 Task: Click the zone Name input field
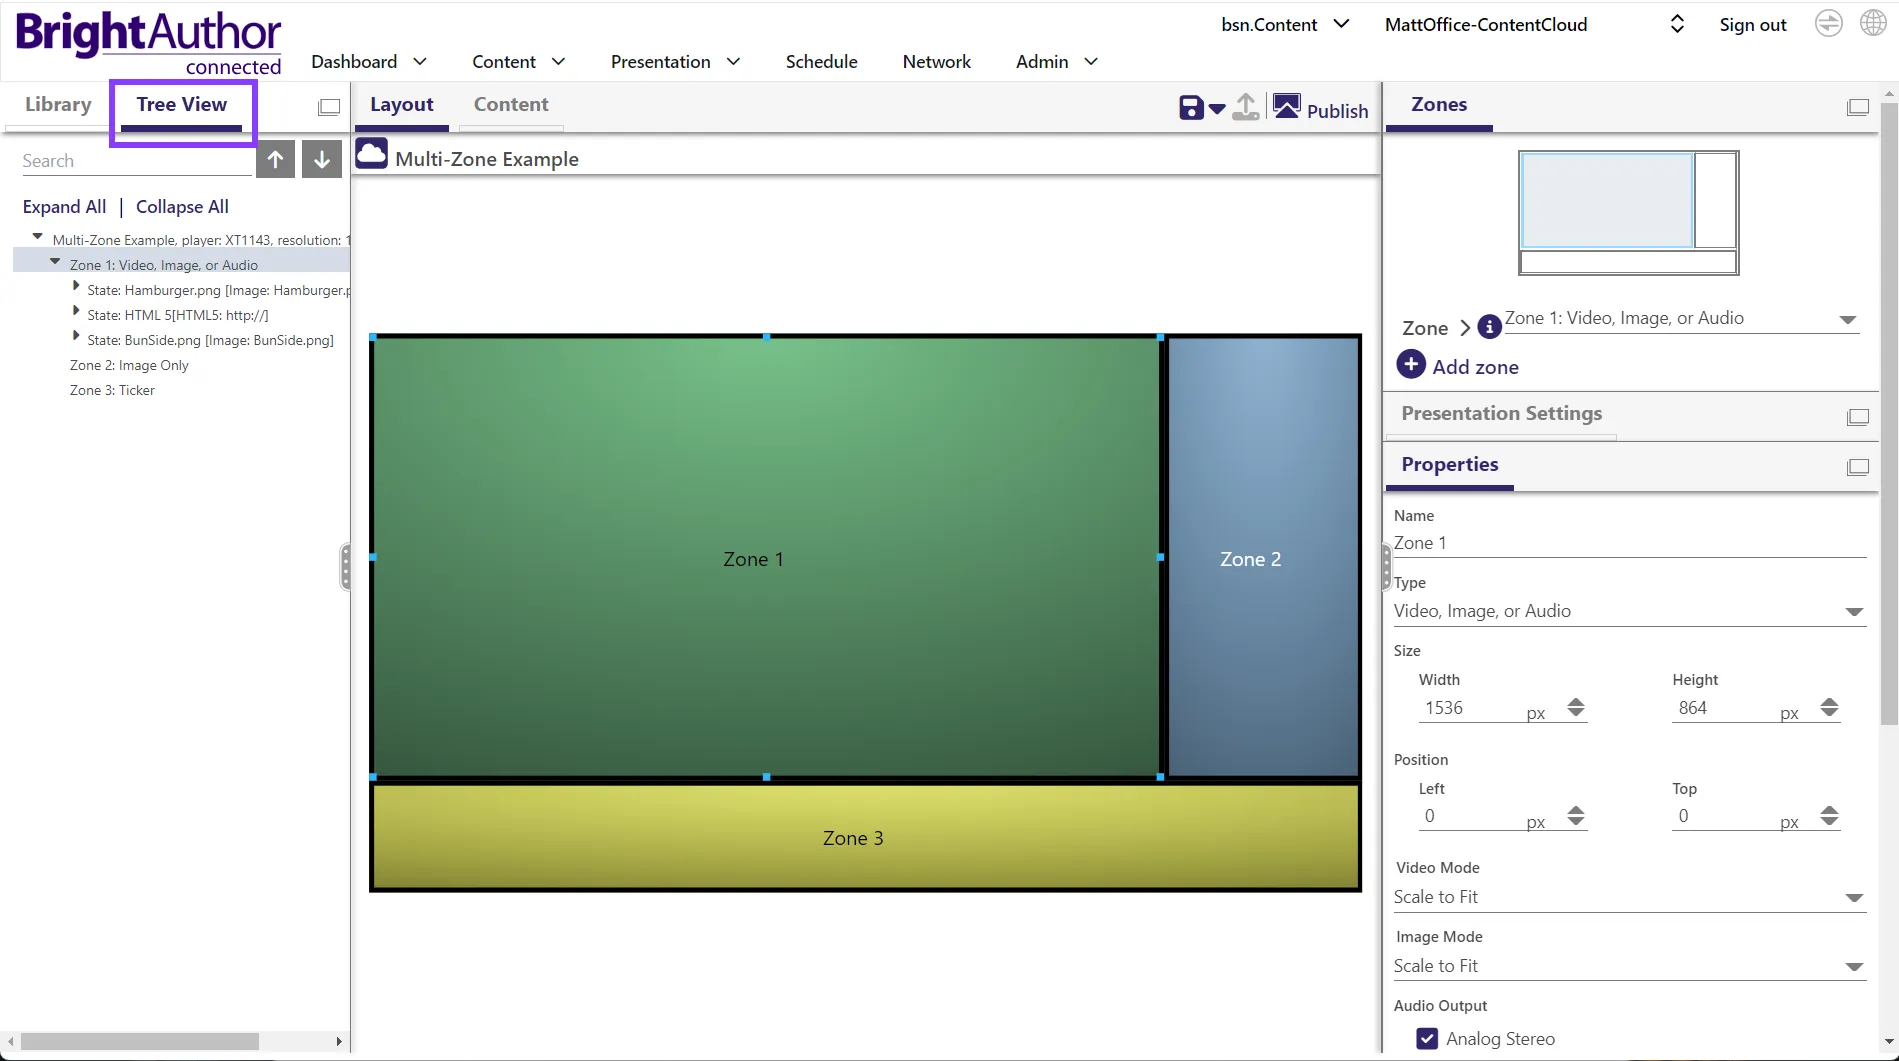click(x=1629, y=543)
